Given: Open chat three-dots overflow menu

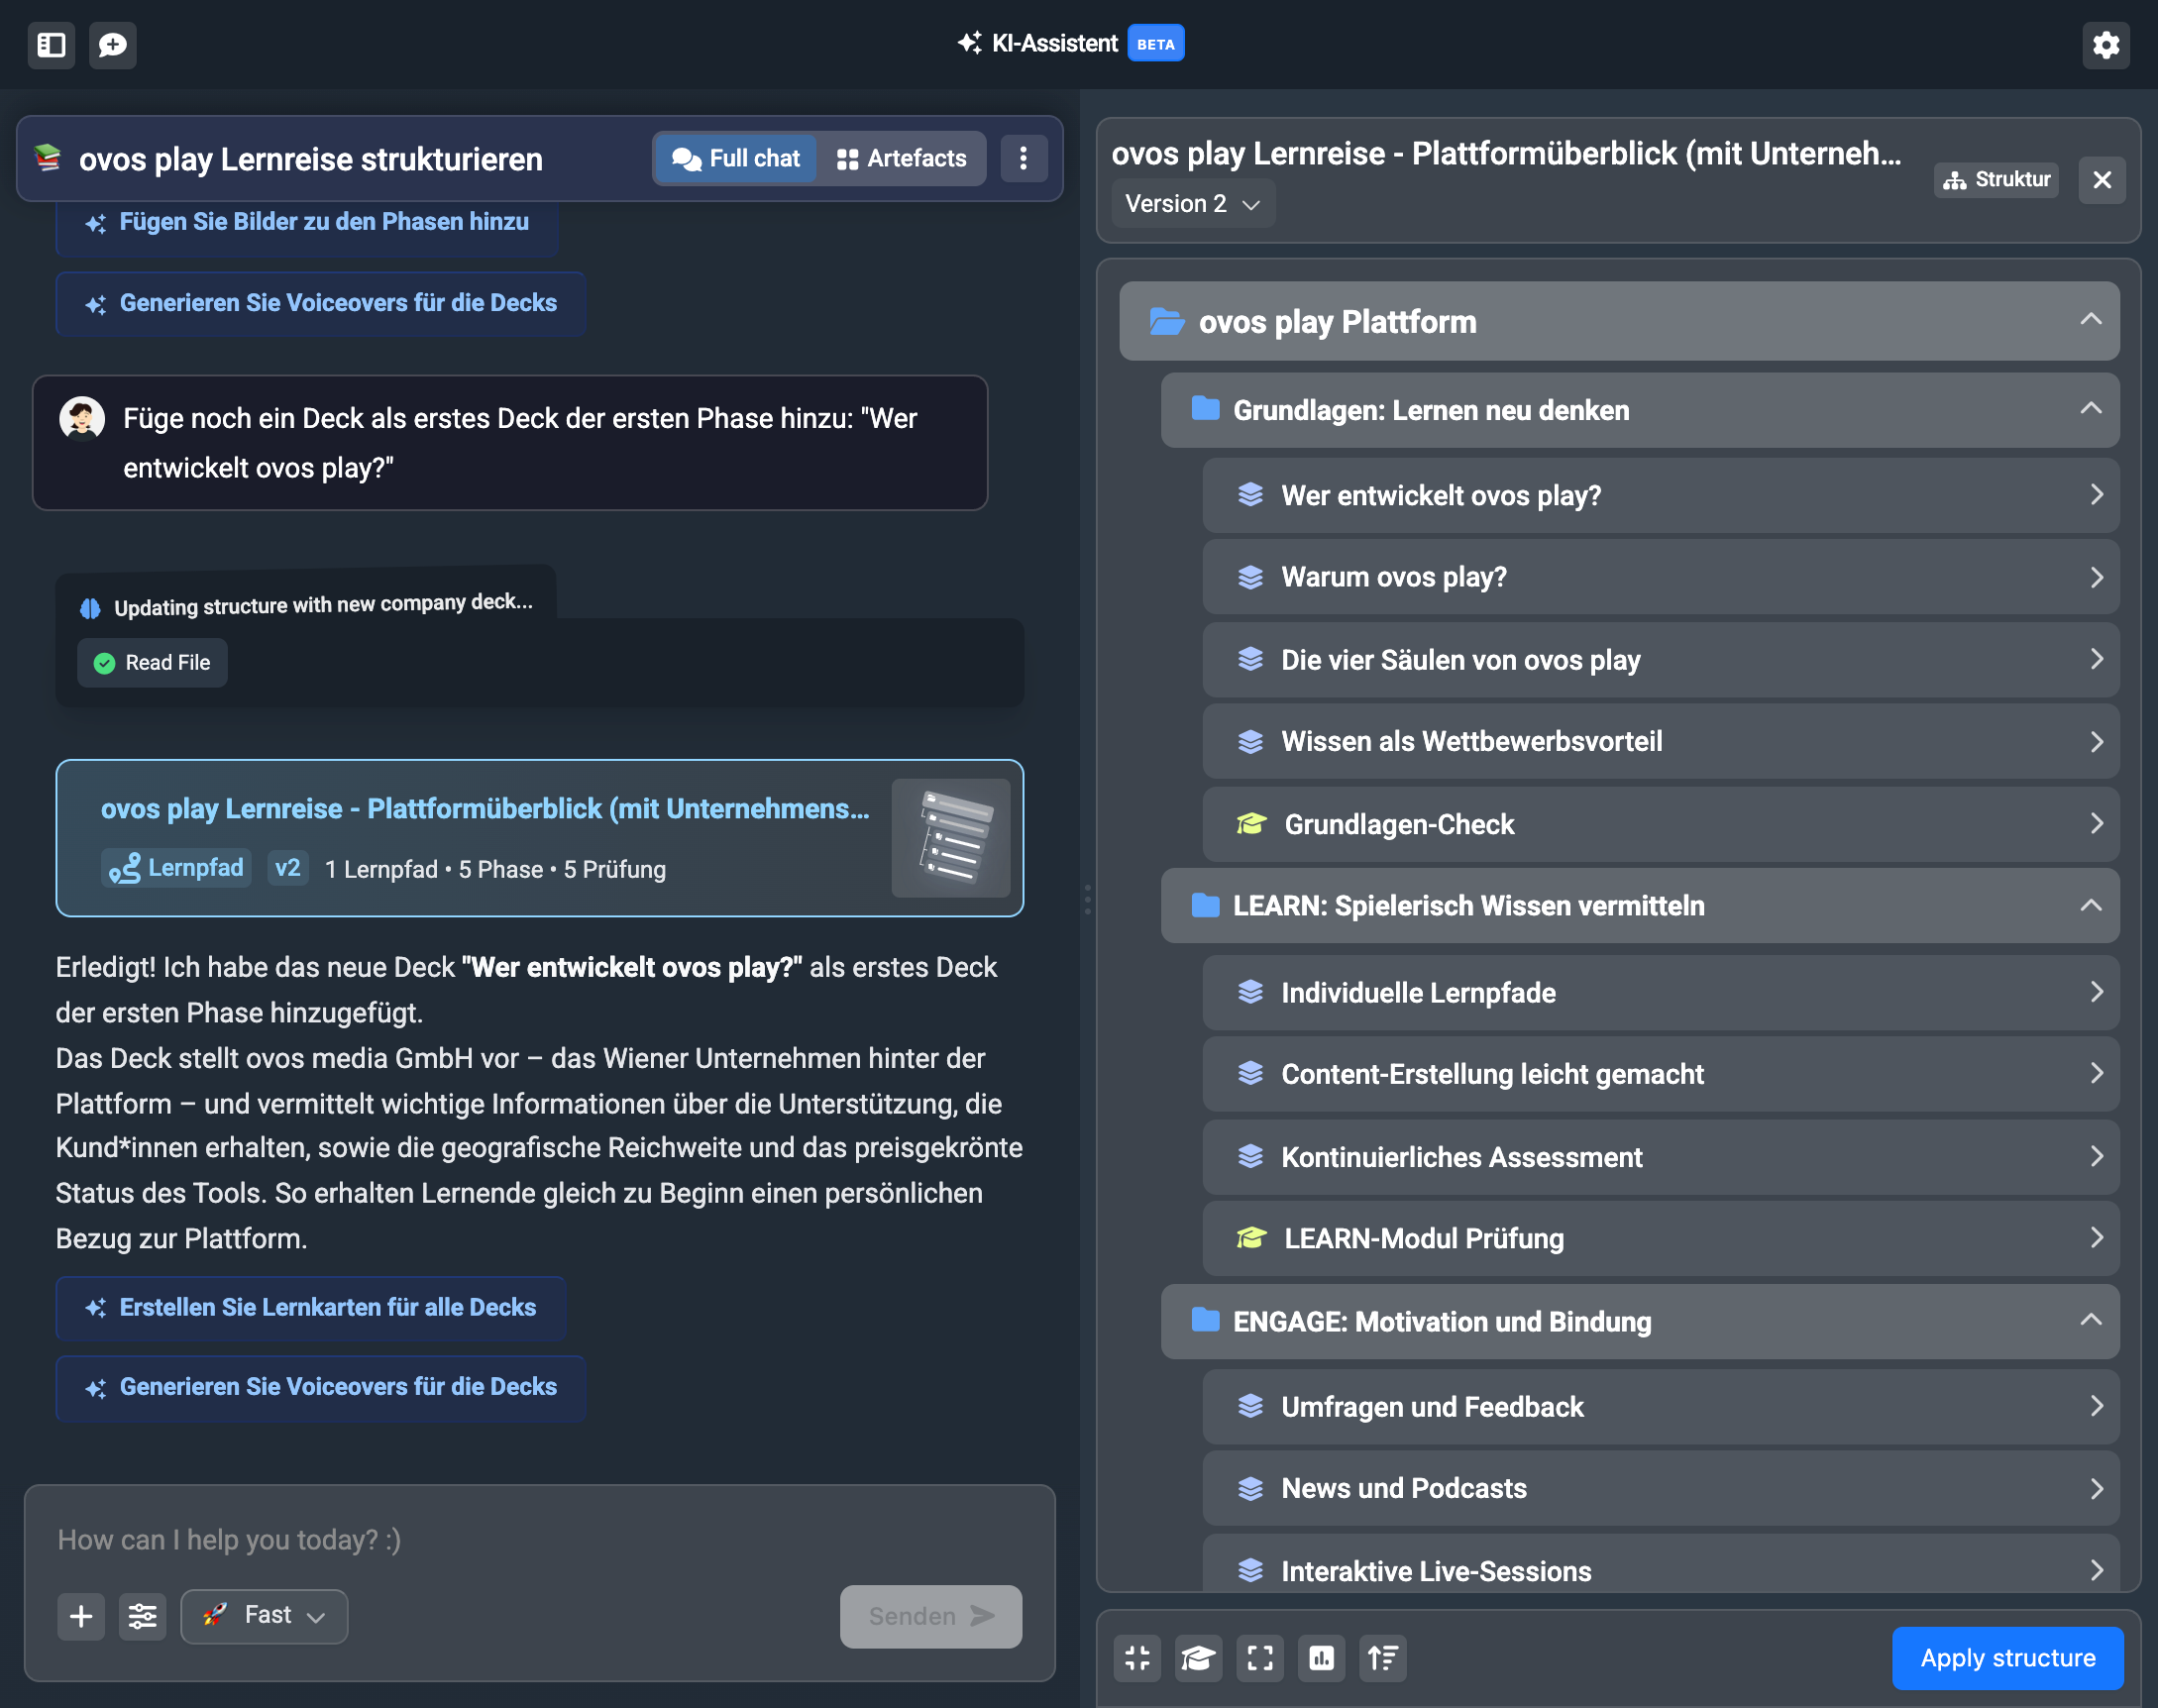Looking at the screenshot, I should click(x=1023, y=158).
